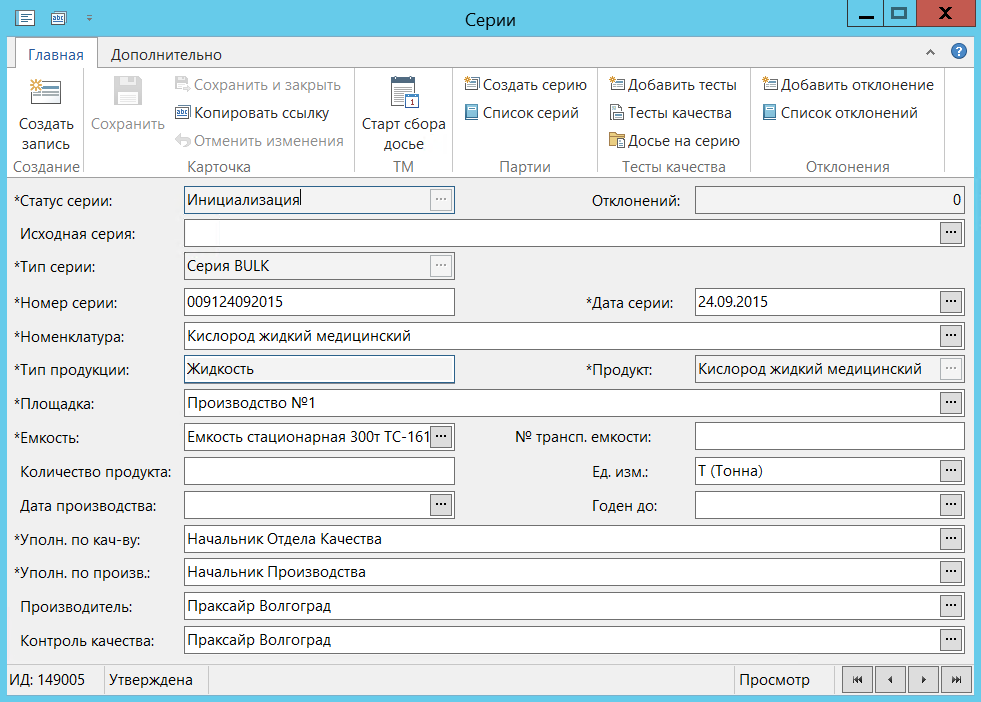Click the ИД: 149005 status entry
981x702 pixels.
tap(47, 680)
